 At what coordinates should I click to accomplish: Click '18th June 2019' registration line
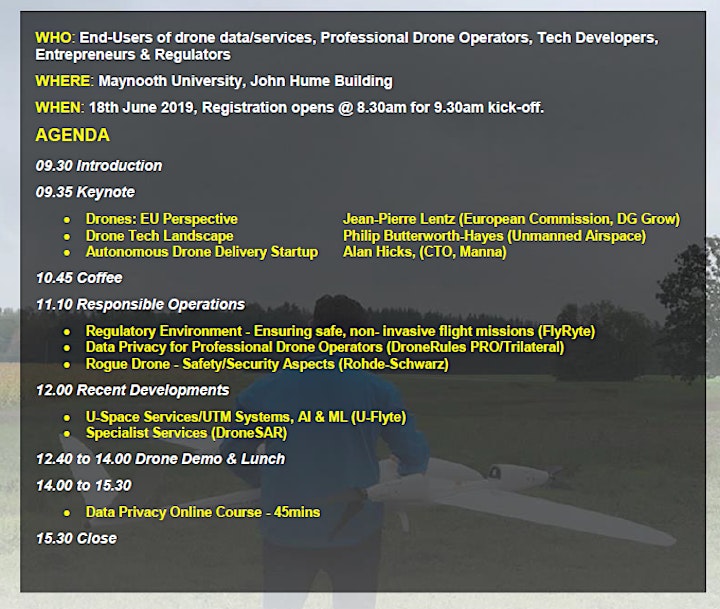pos(316,108)
